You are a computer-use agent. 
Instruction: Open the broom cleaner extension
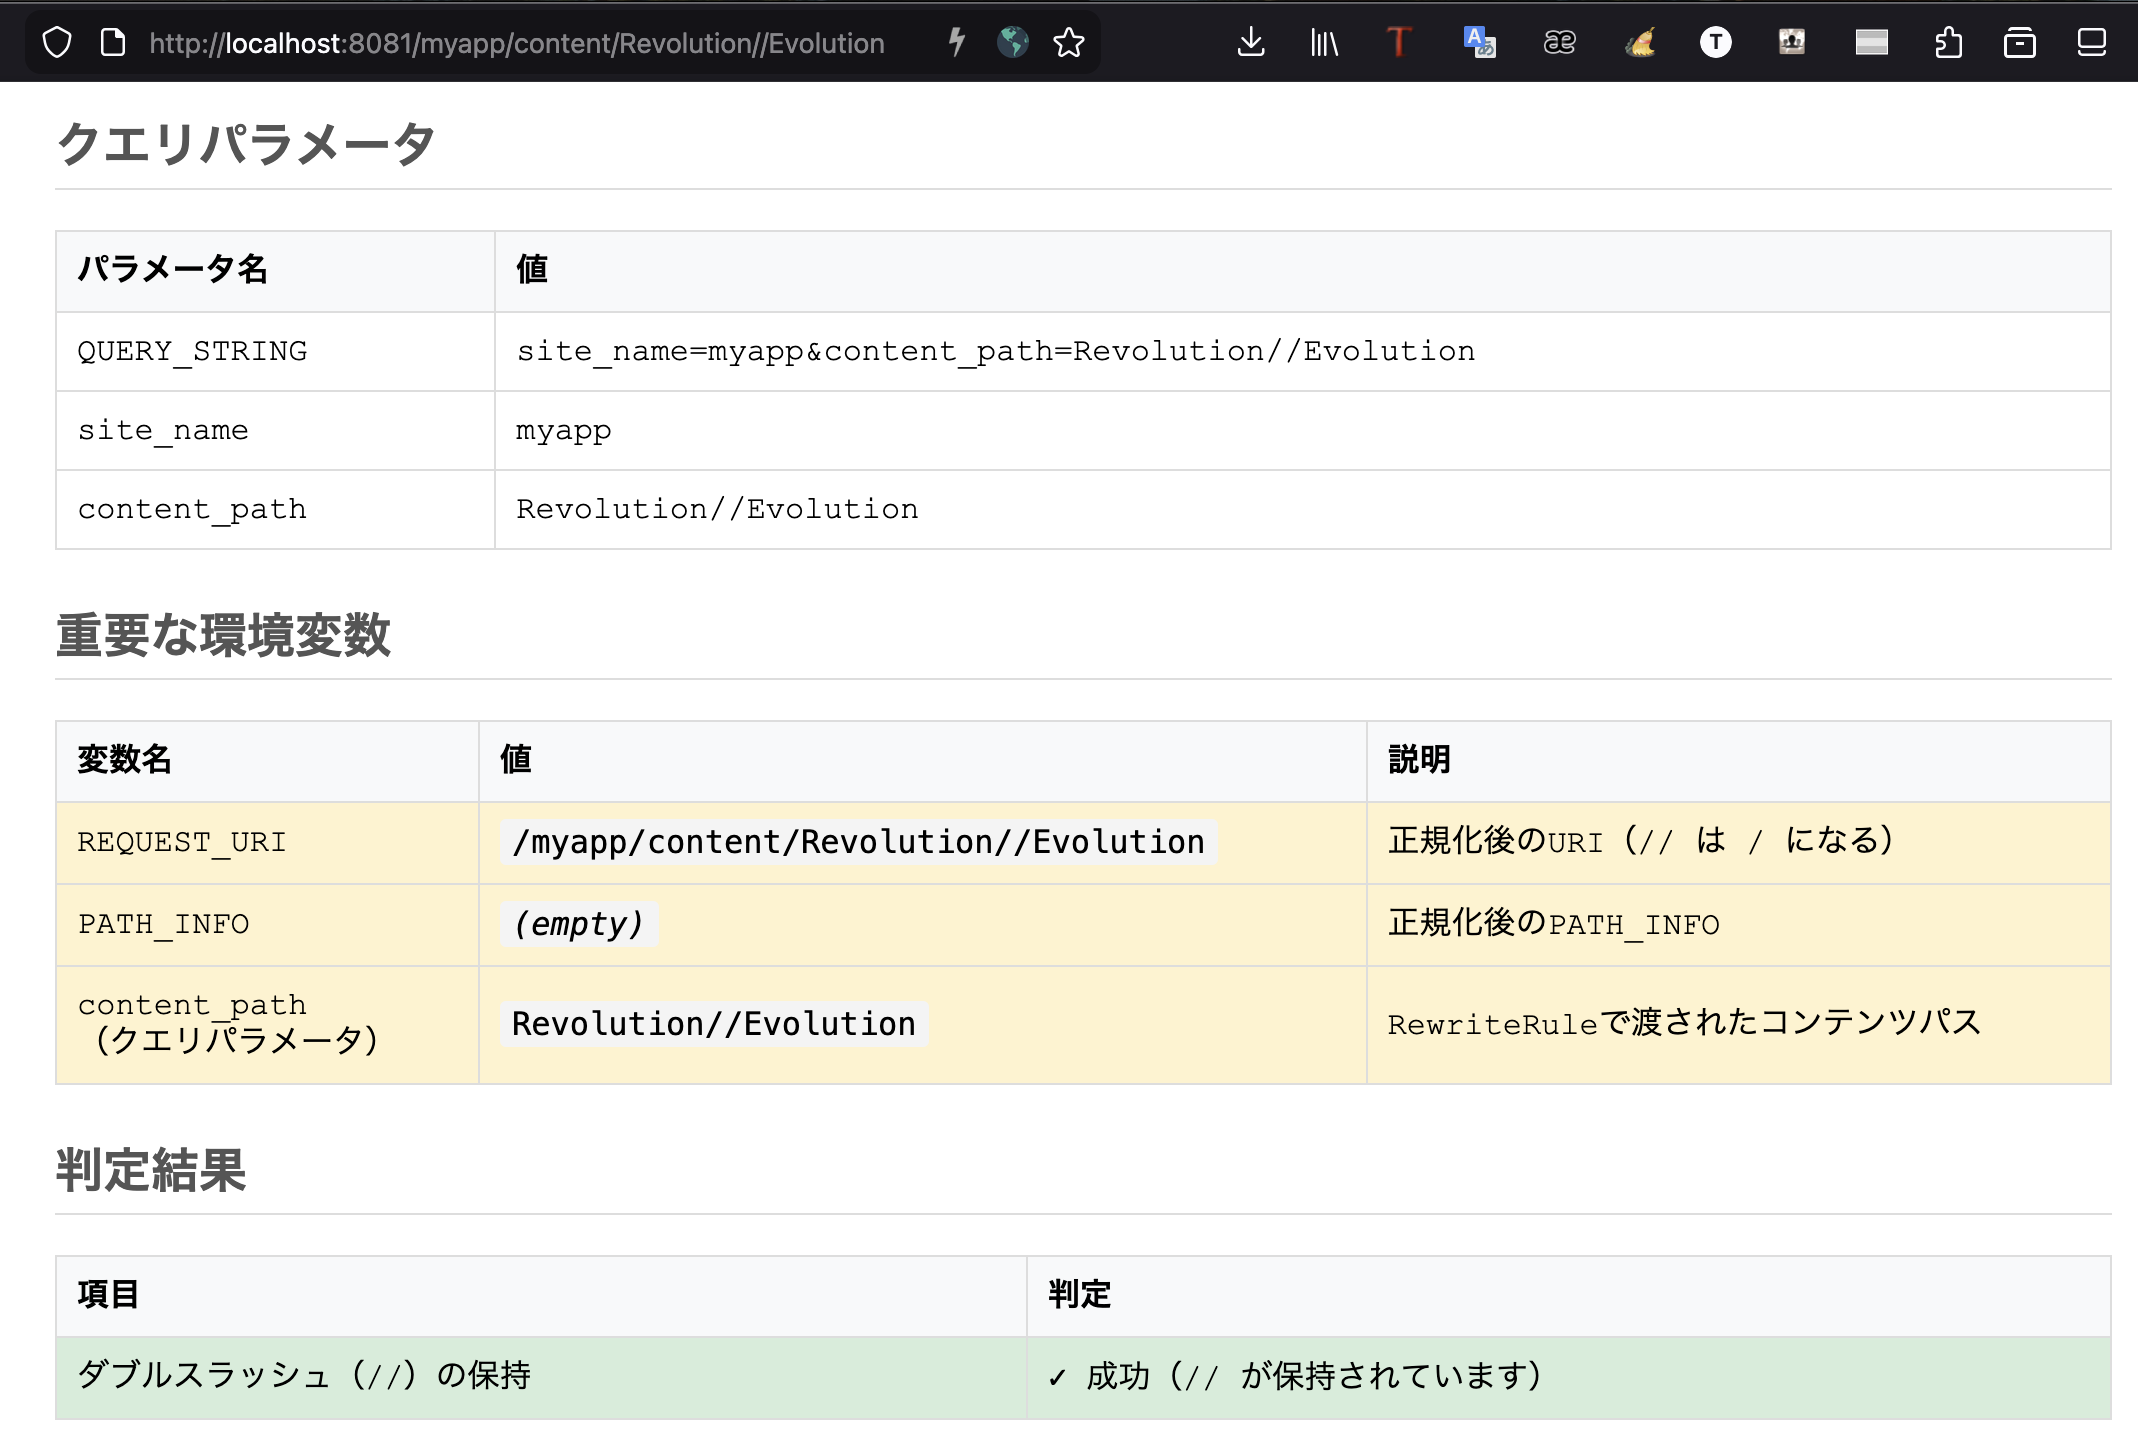(x=1639, y=42)
